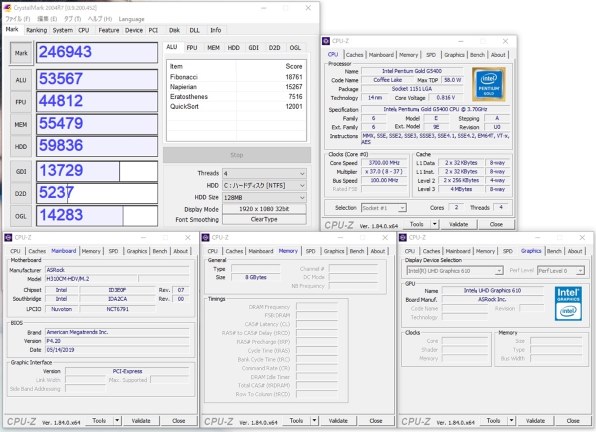Click the CrystalMark title bar icon

coord(8,8)
